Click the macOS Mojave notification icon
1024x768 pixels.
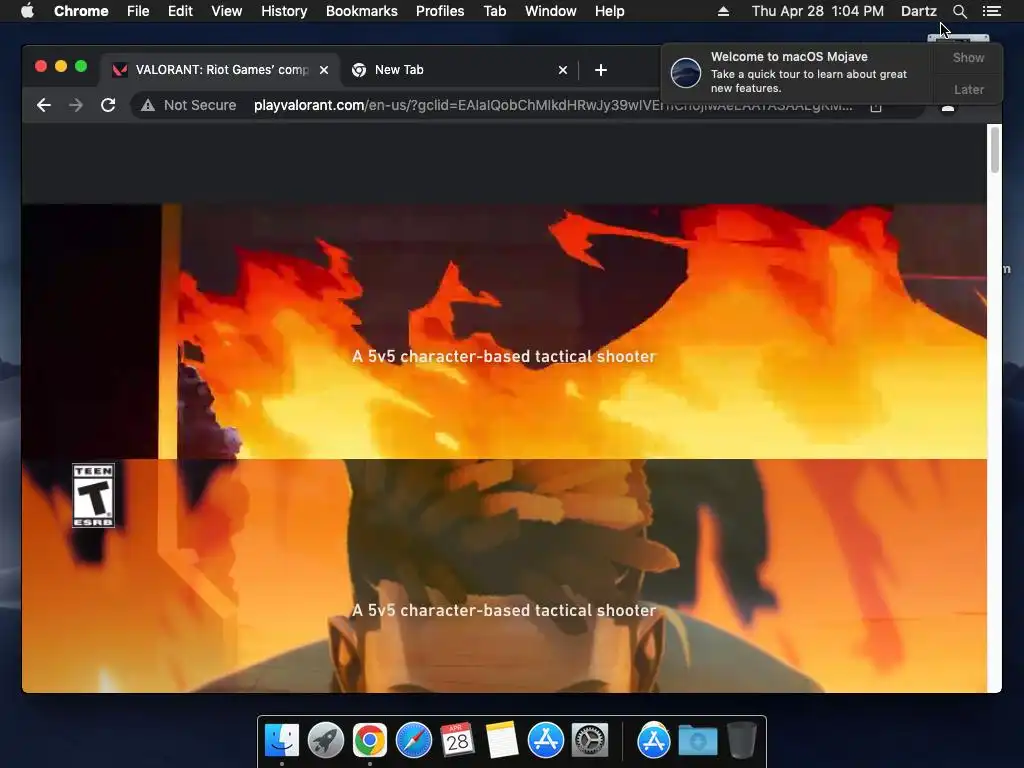[x=686, y=72]
